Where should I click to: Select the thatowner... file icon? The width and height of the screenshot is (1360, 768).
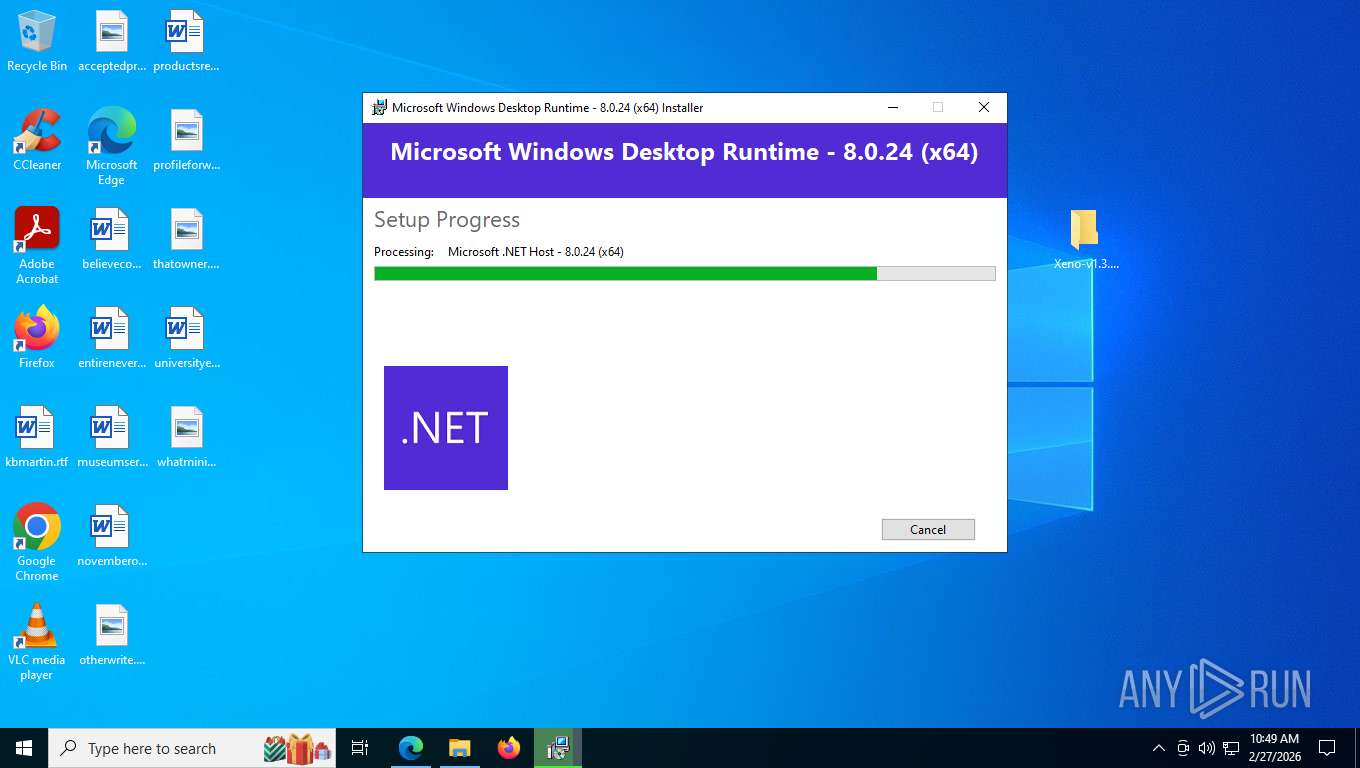[x=186, y=239]
